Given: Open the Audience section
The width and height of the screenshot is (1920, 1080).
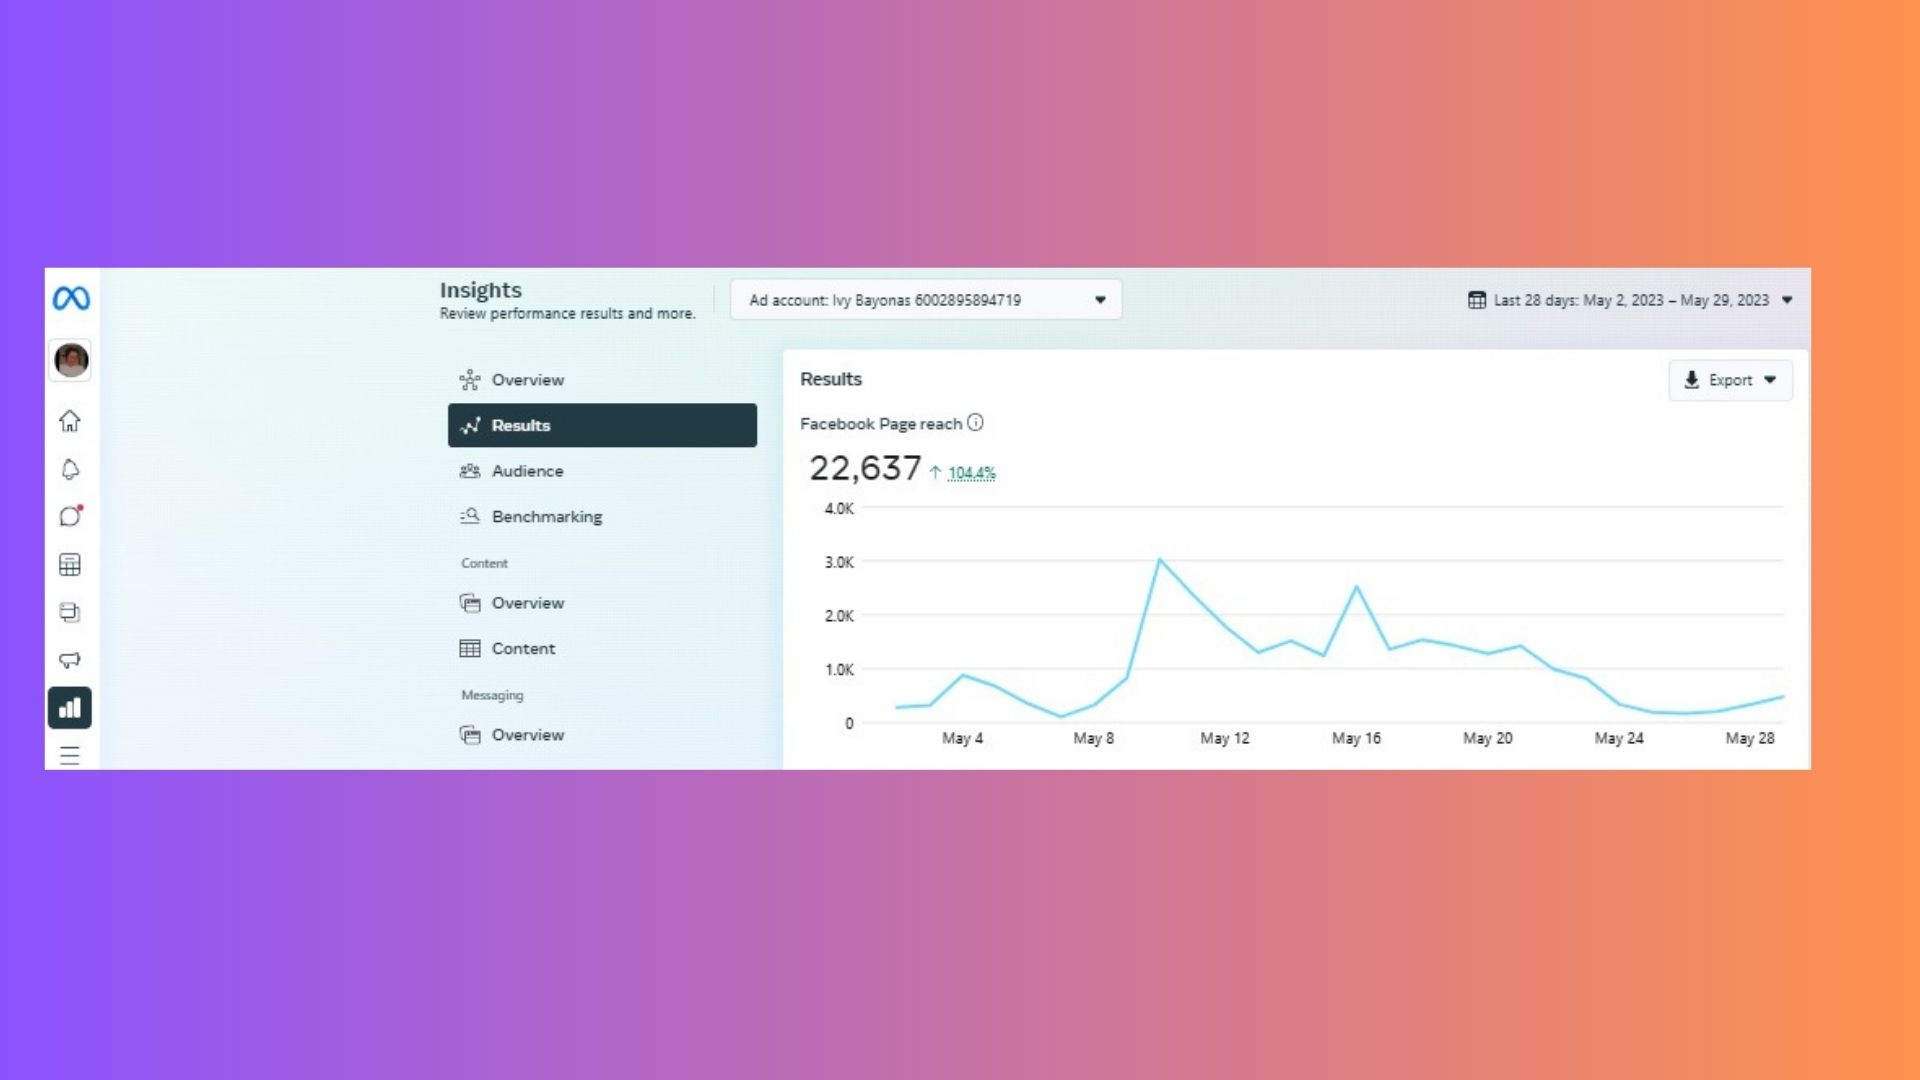Looking at the screenshot, I should coord(527,471).
